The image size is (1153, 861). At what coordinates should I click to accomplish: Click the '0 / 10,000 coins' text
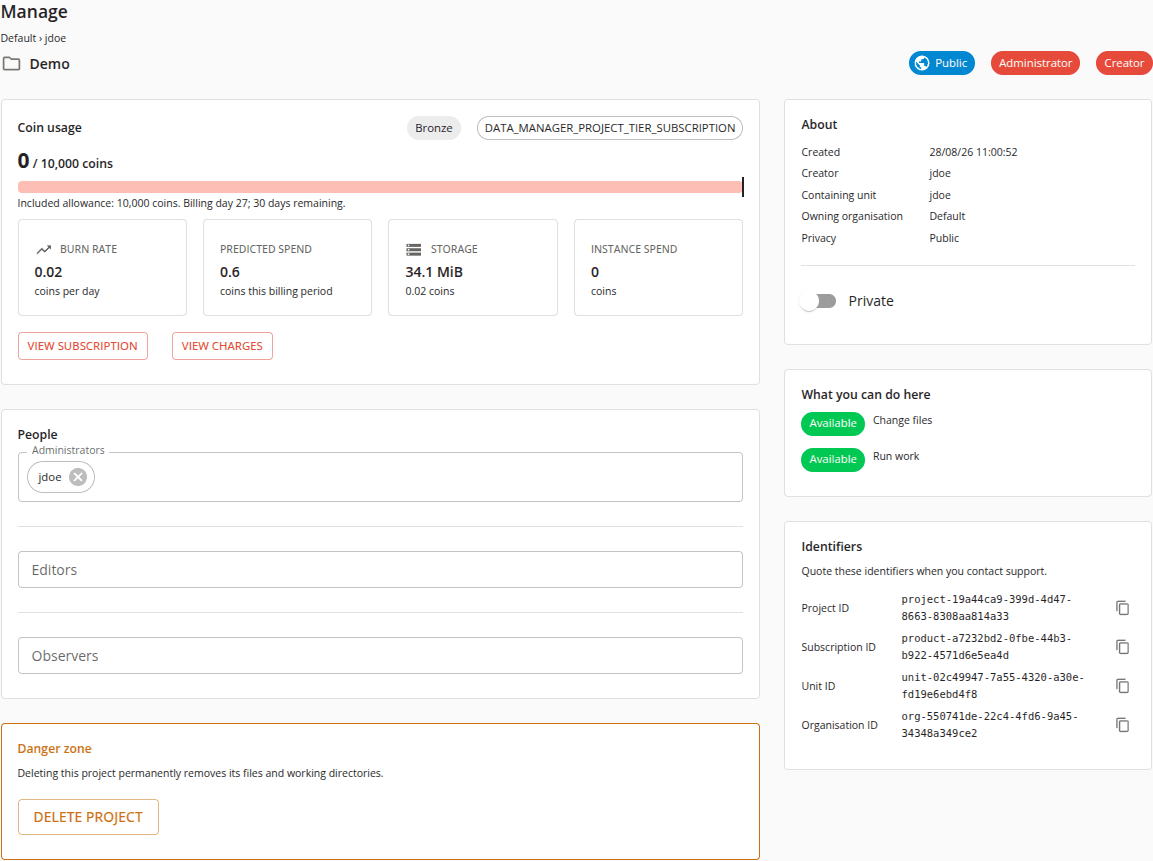pyautogui.click(x=65, y=162)
